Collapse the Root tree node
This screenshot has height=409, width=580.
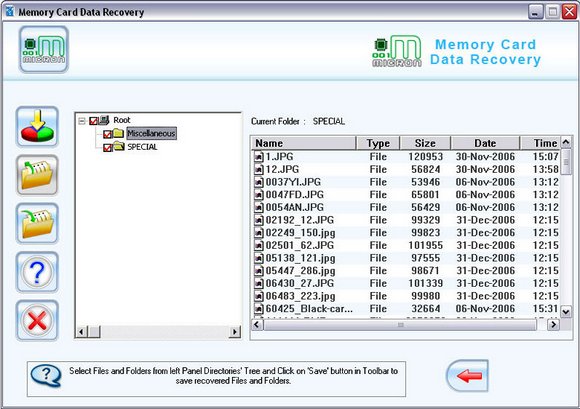(x=82, y=121)
